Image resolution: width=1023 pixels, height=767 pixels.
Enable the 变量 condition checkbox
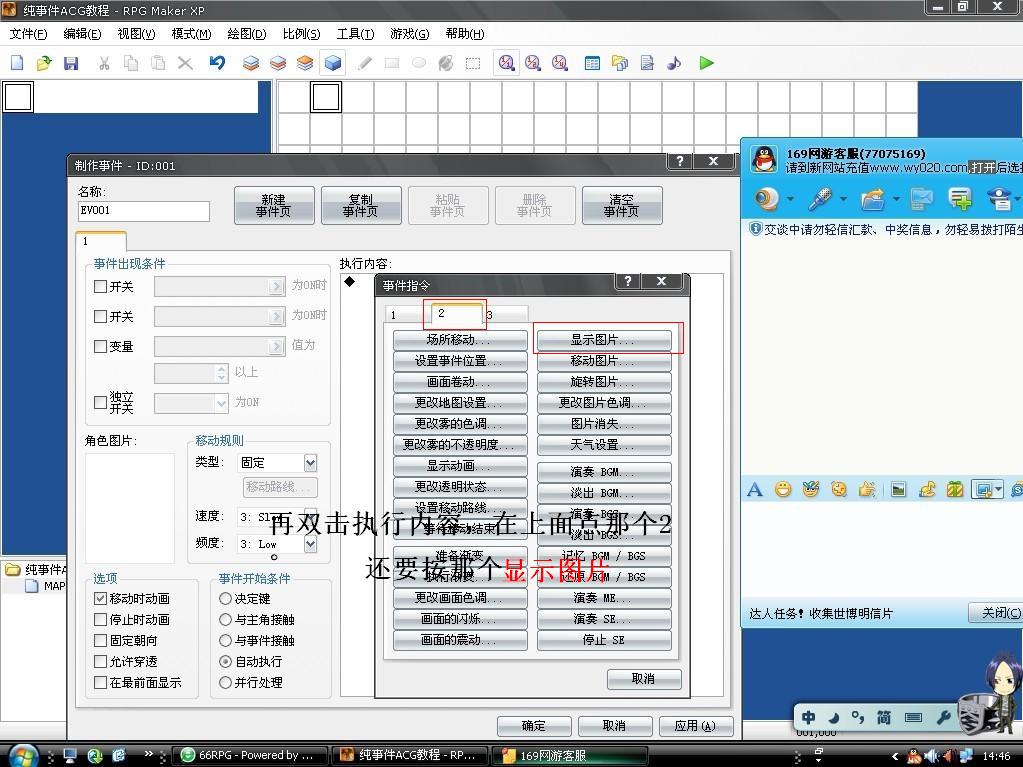100,346
